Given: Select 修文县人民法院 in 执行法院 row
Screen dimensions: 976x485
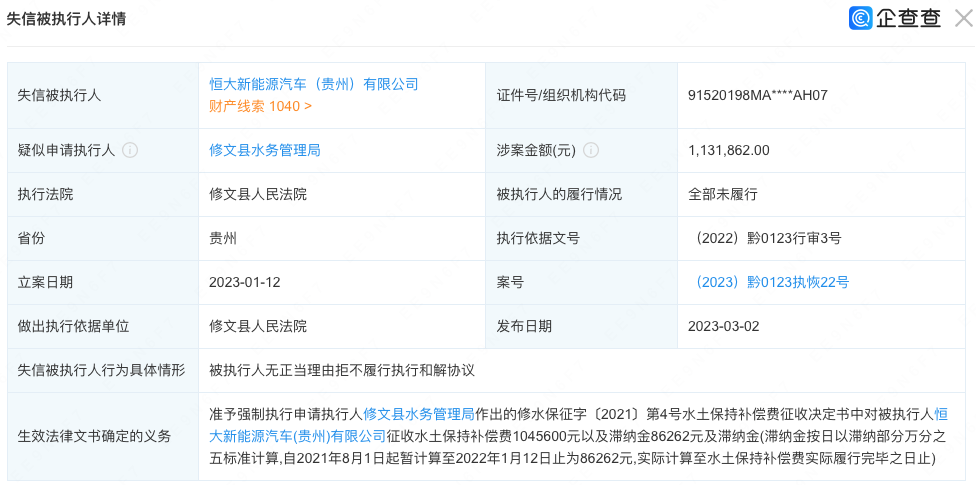Looking at the screenshot, I should 258,194.
